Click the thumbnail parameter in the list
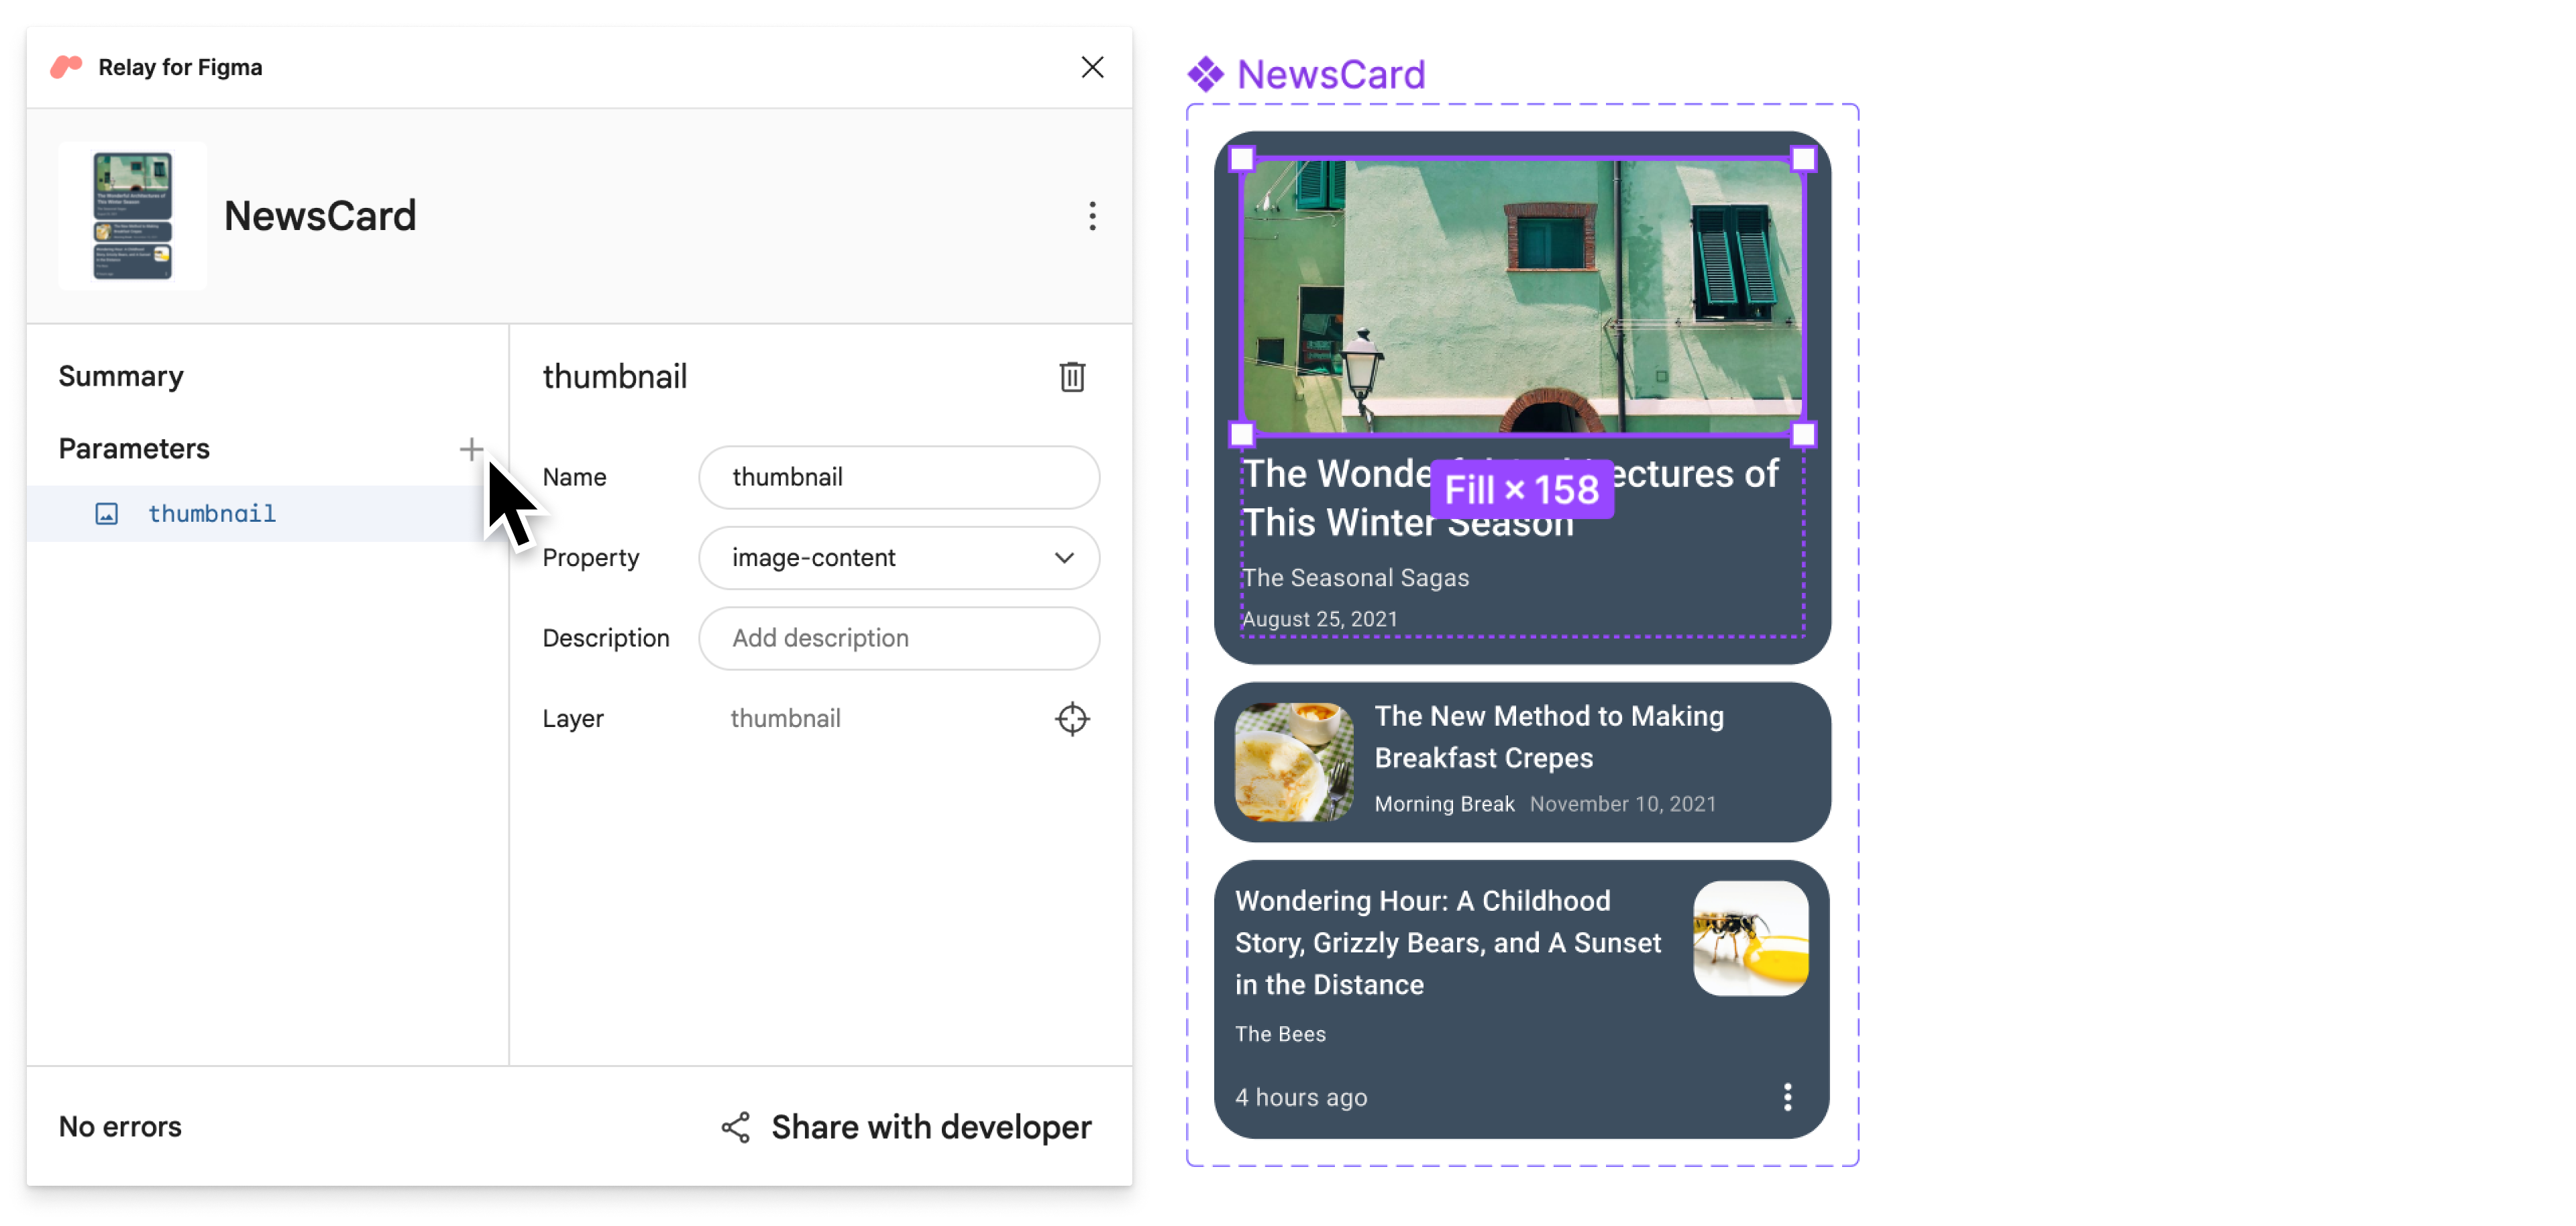This screenshot has width=2576, height=1226. [x=210, y=511]
